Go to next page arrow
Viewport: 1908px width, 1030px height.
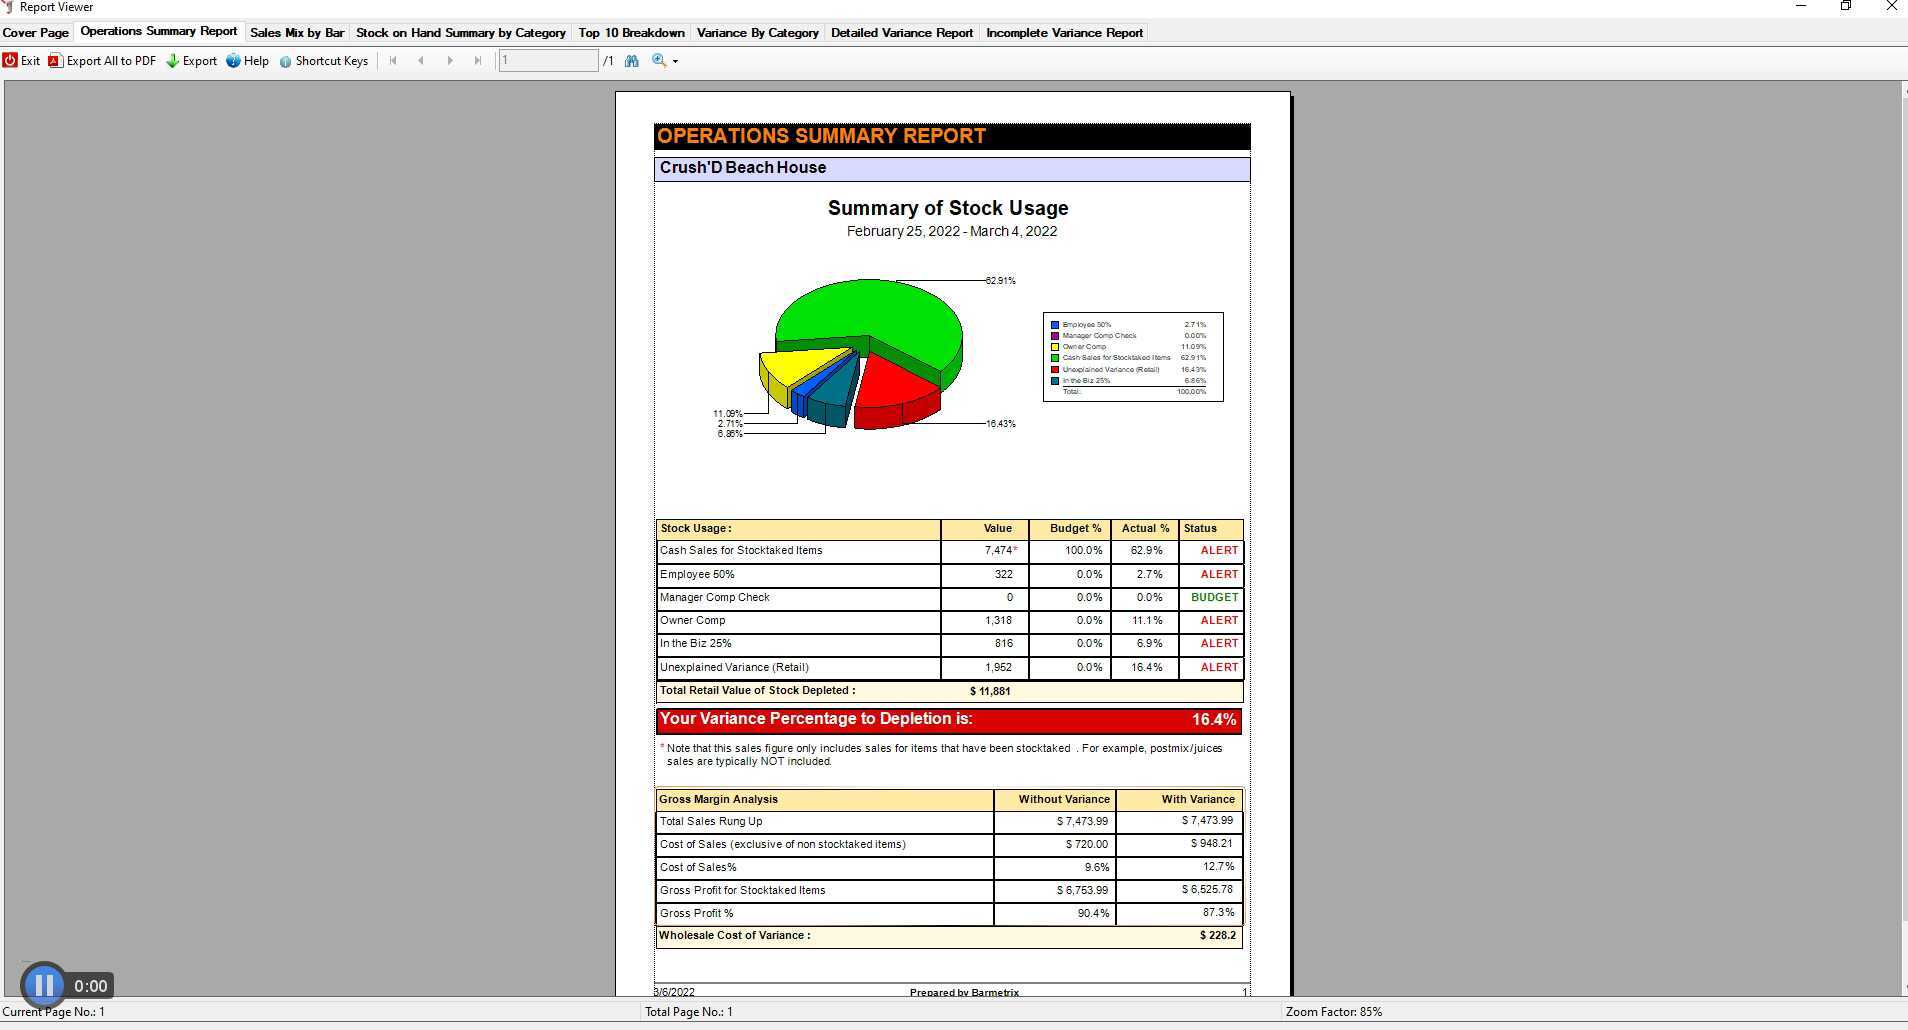click(x=450, y=61)
